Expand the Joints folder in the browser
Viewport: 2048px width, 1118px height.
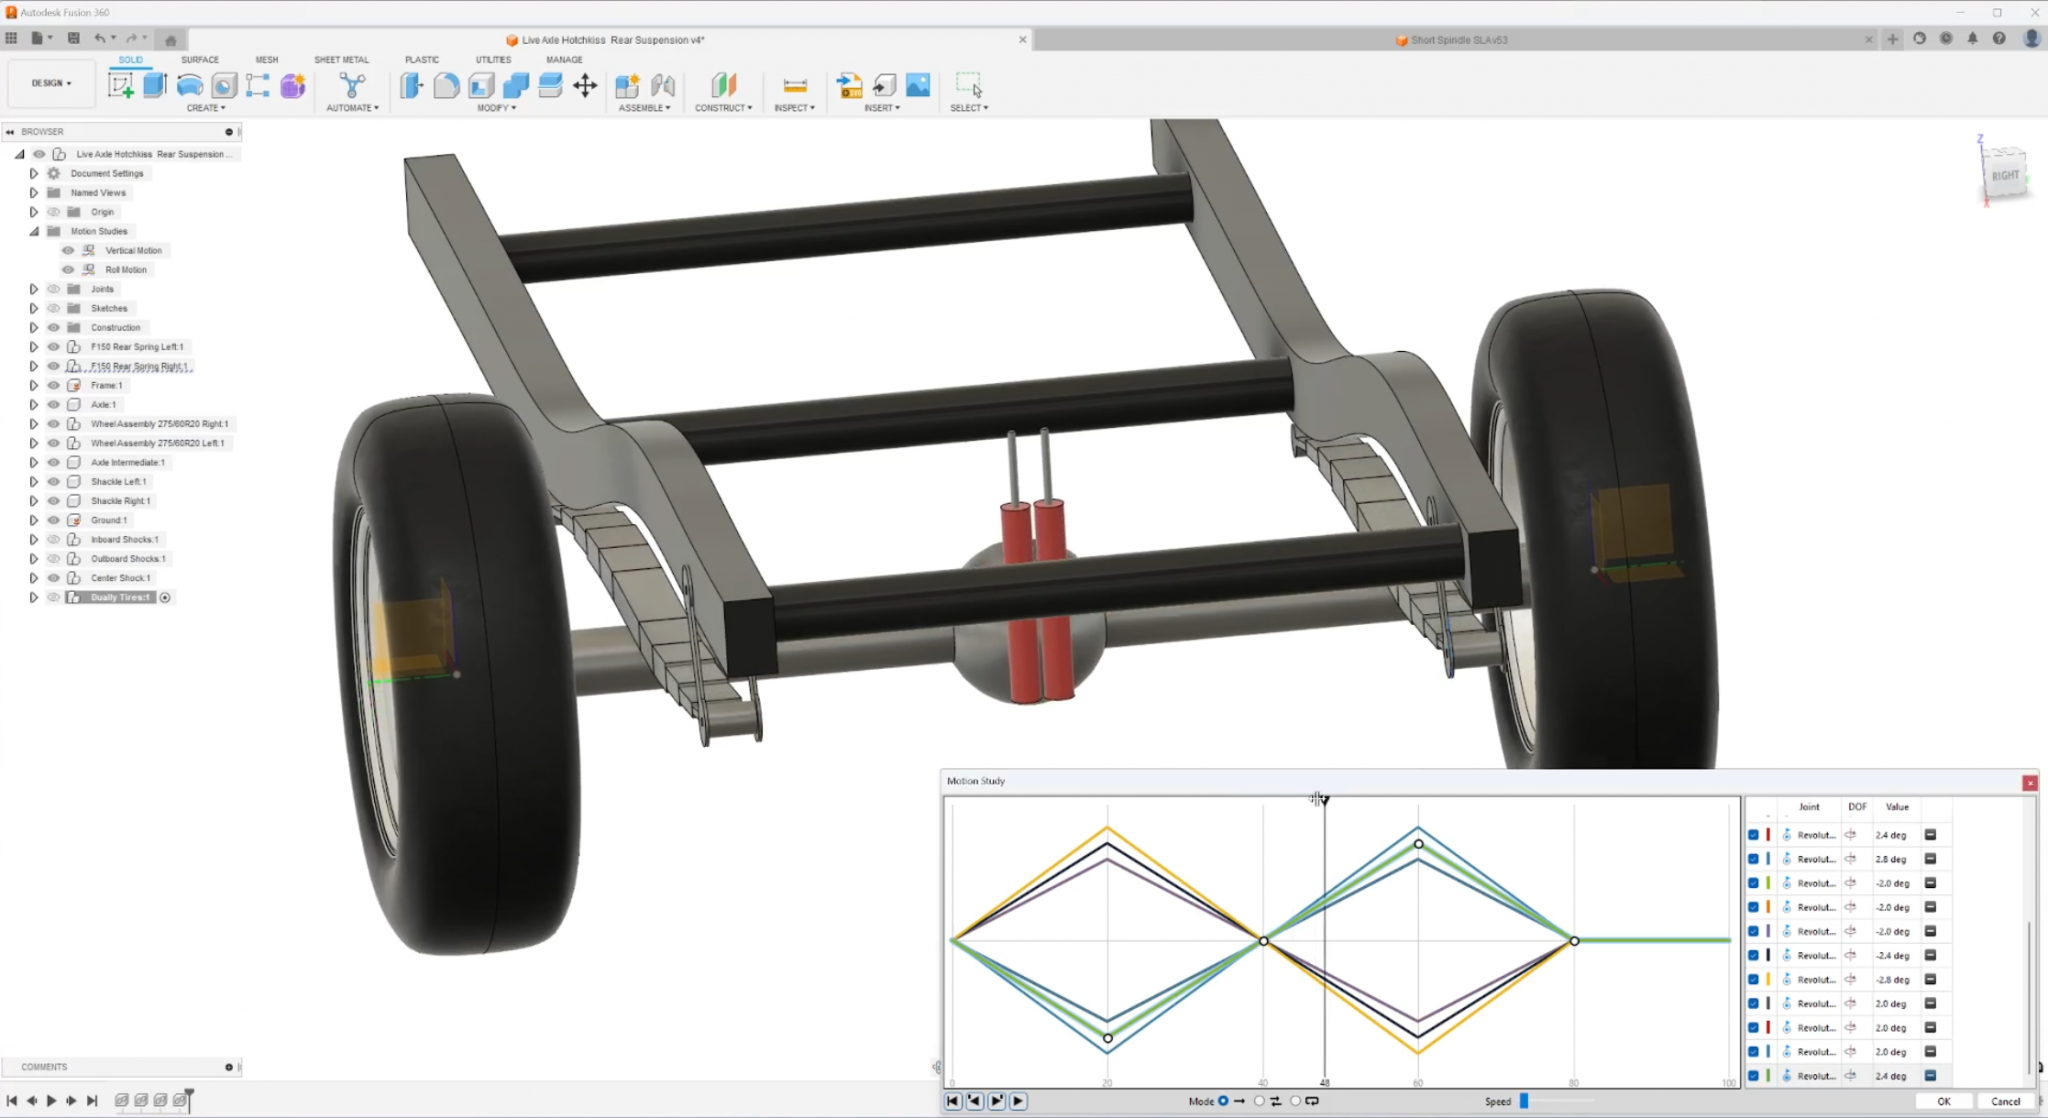tap(33, 289)
